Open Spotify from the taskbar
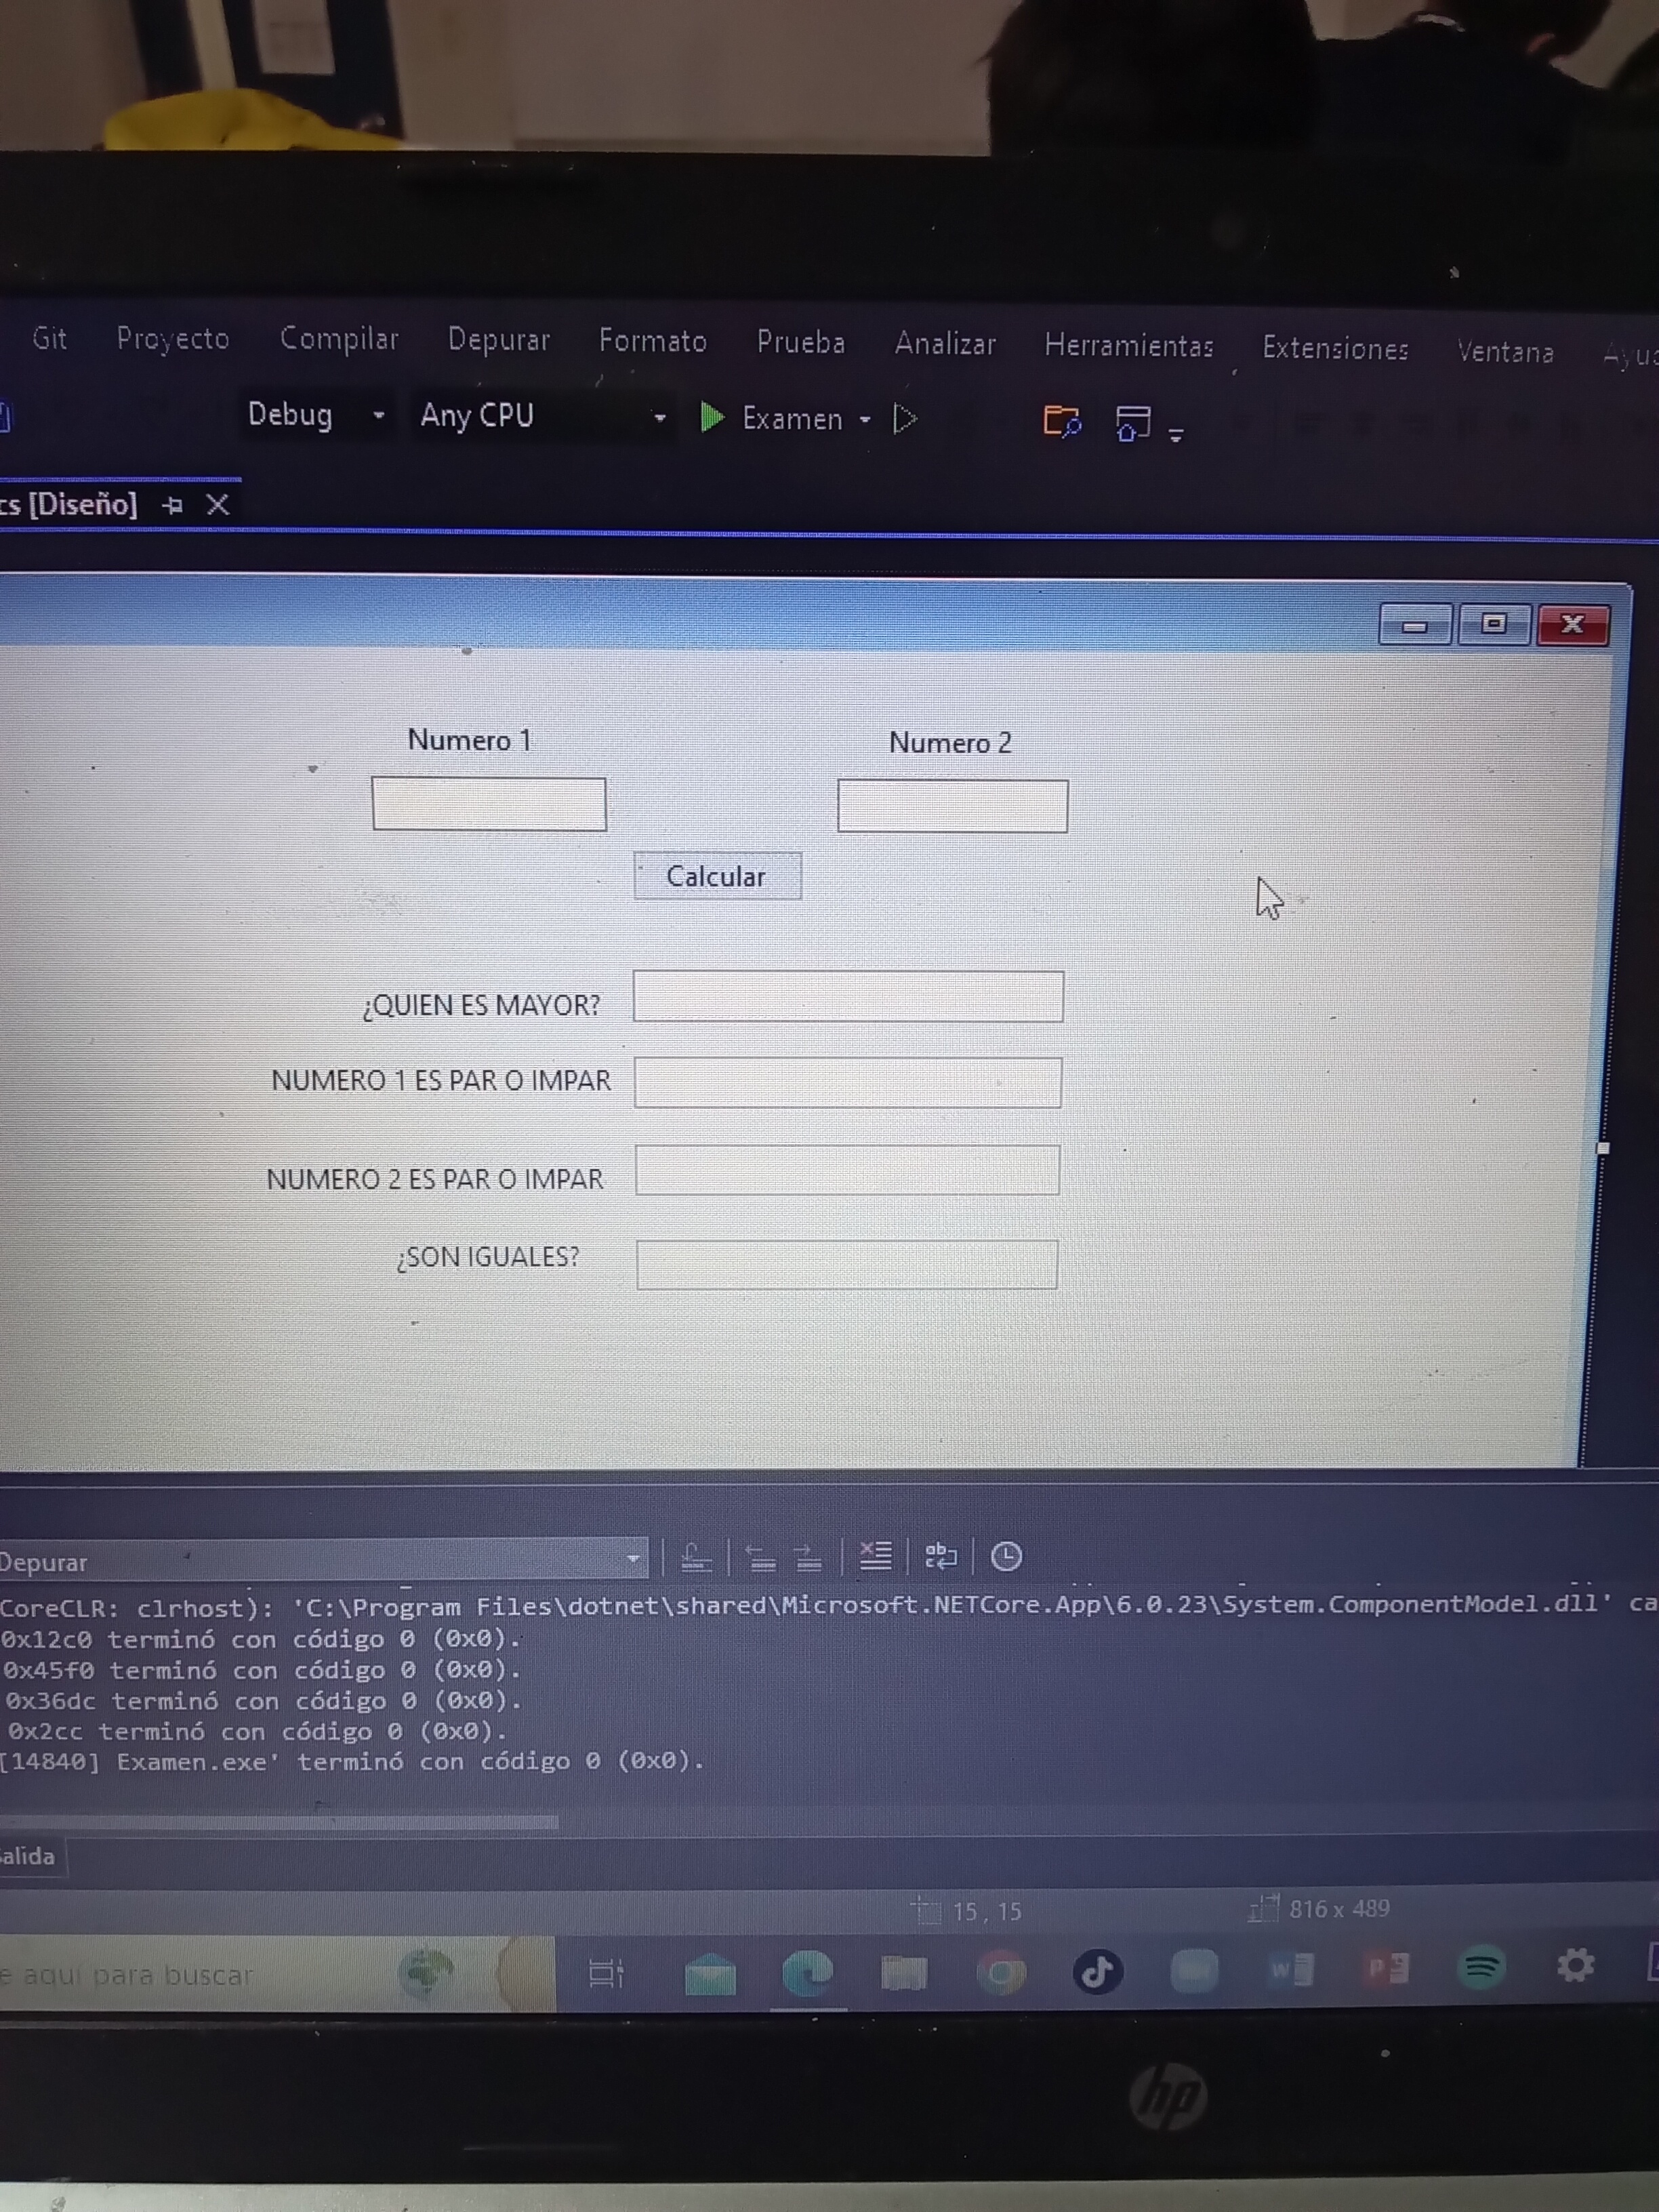 (x=1481, y=1967)
